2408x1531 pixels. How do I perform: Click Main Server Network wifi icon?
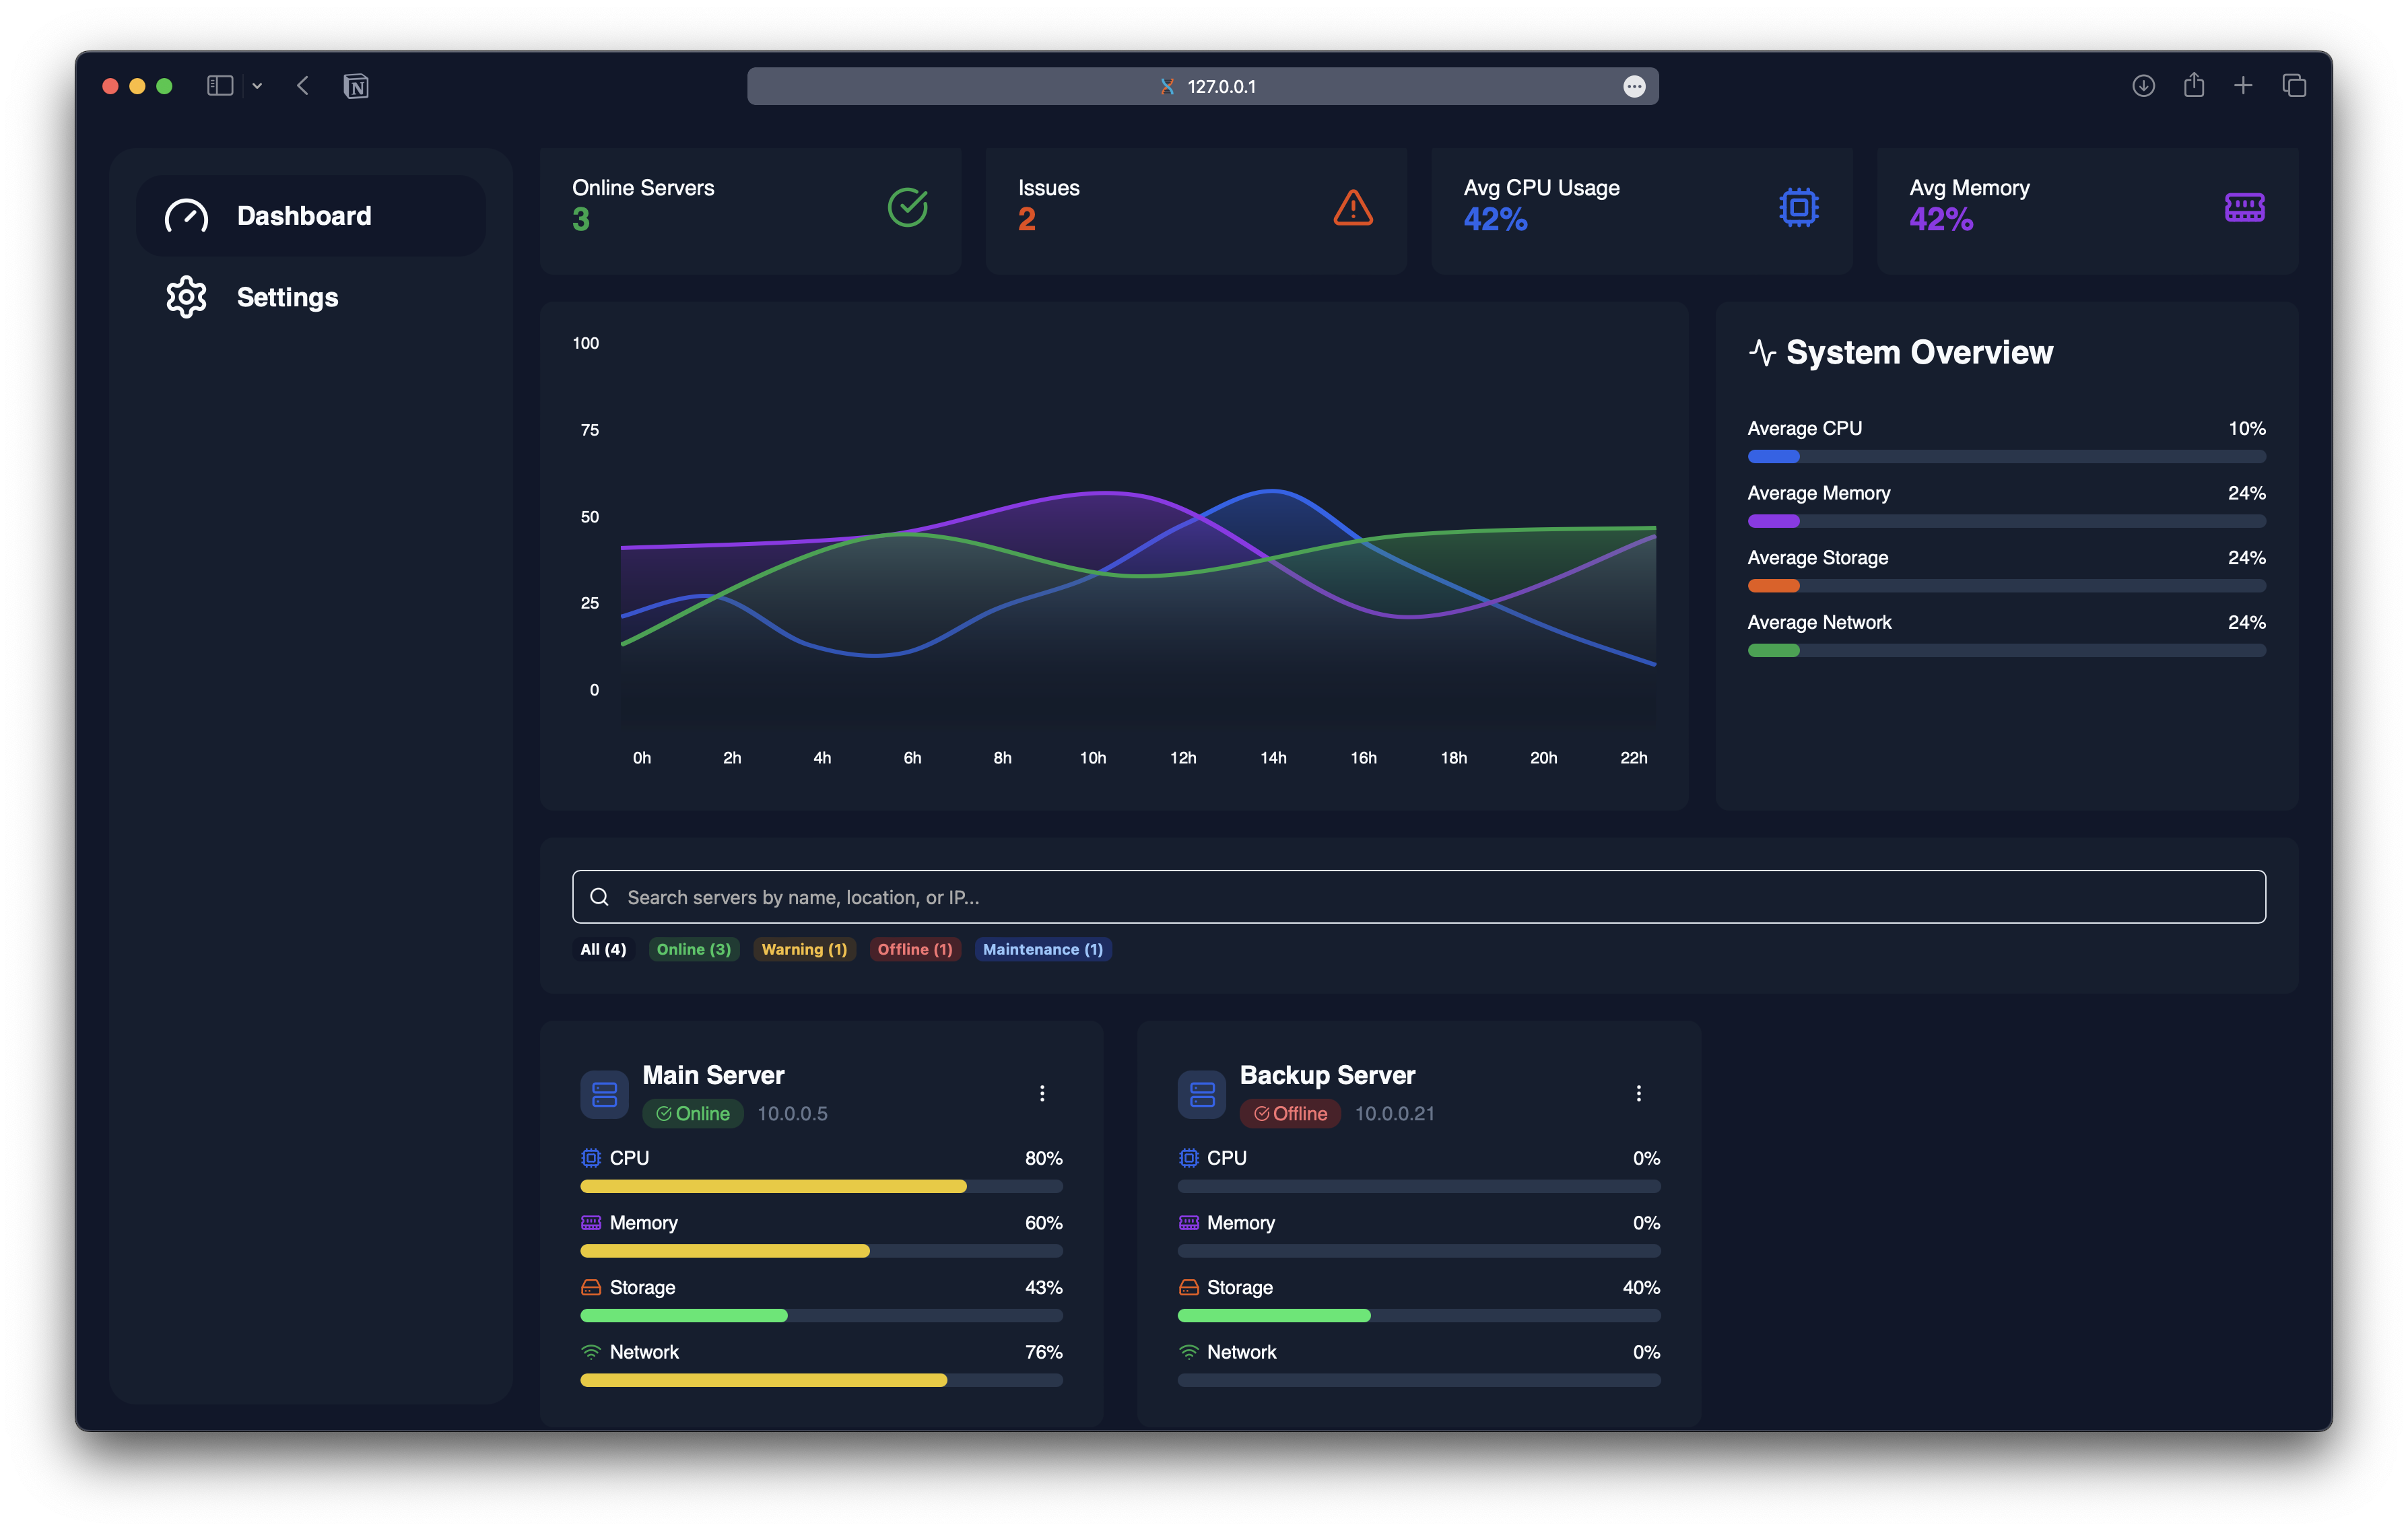(x=591, y=1351)
